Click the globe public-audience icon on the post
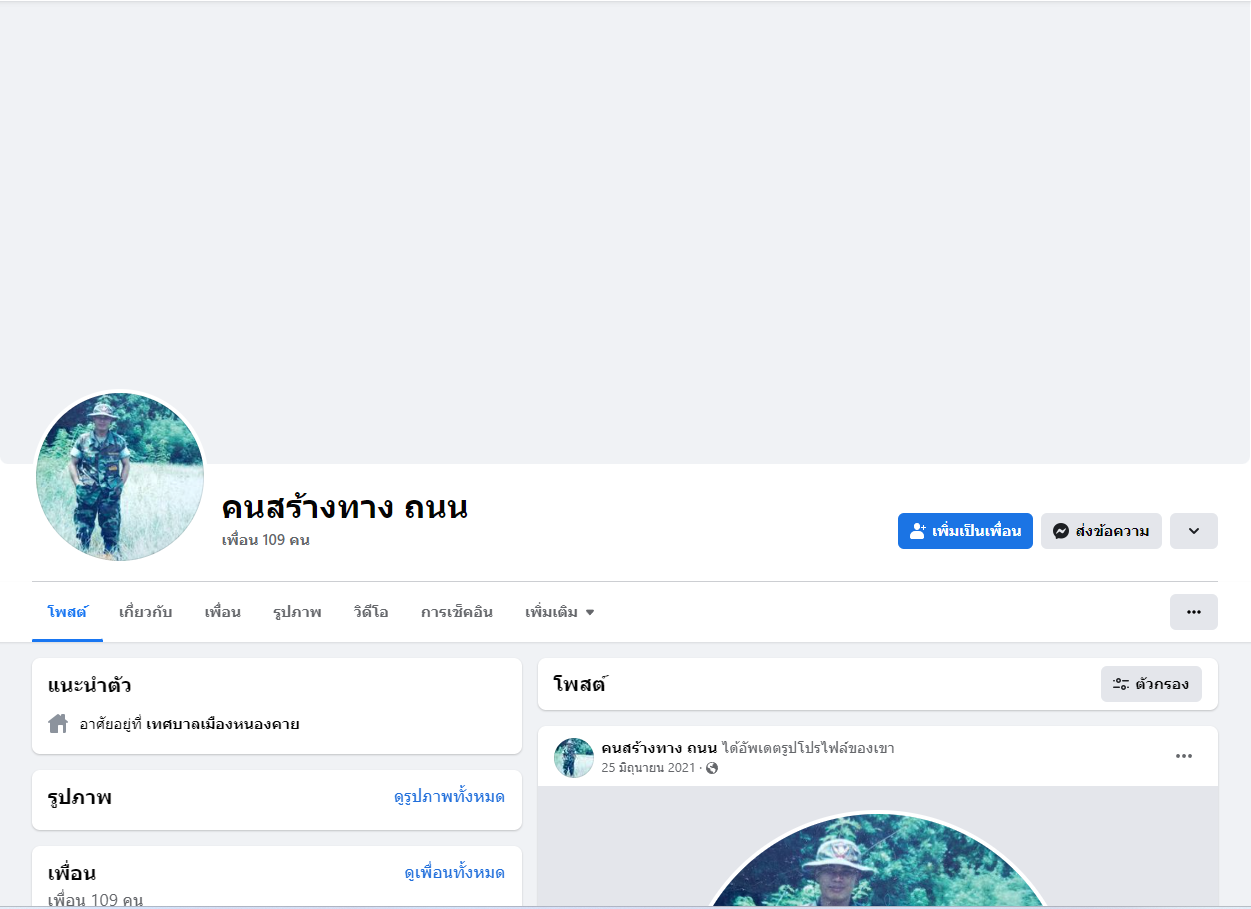1251x909 pixels. coord(712,768)
